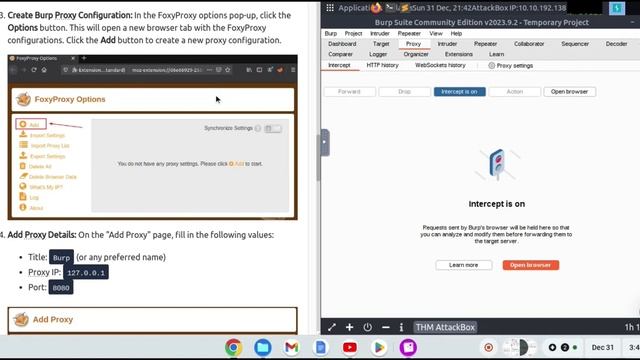Click the Proxy settings gear icon
The width and height of the screenshot is (640, 360).
coord(491,65)
